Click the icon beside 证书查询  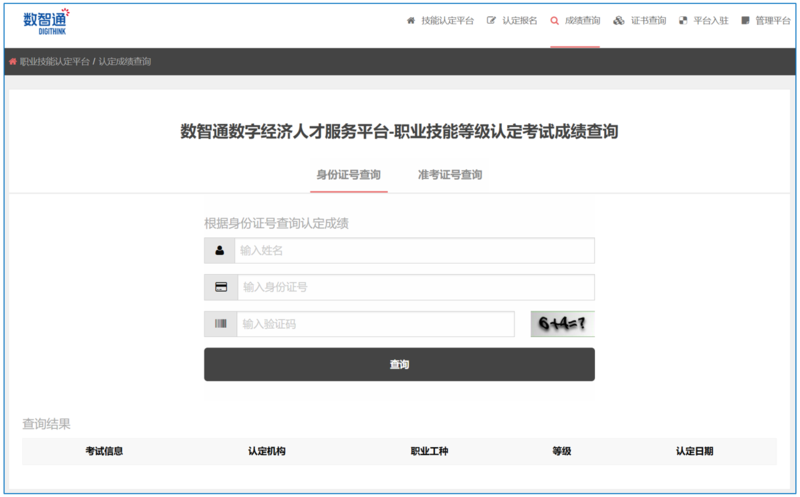[x=619, y=20]
